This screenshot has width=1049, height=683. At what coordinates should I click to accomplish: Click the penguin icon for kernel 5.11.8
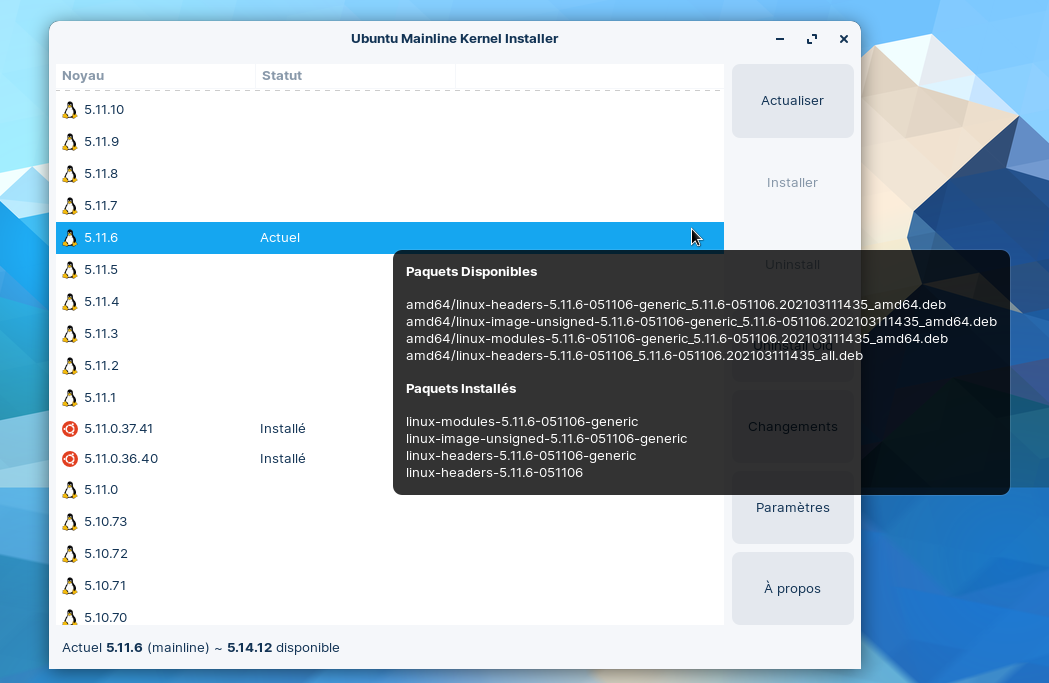(x=70, y=174)
